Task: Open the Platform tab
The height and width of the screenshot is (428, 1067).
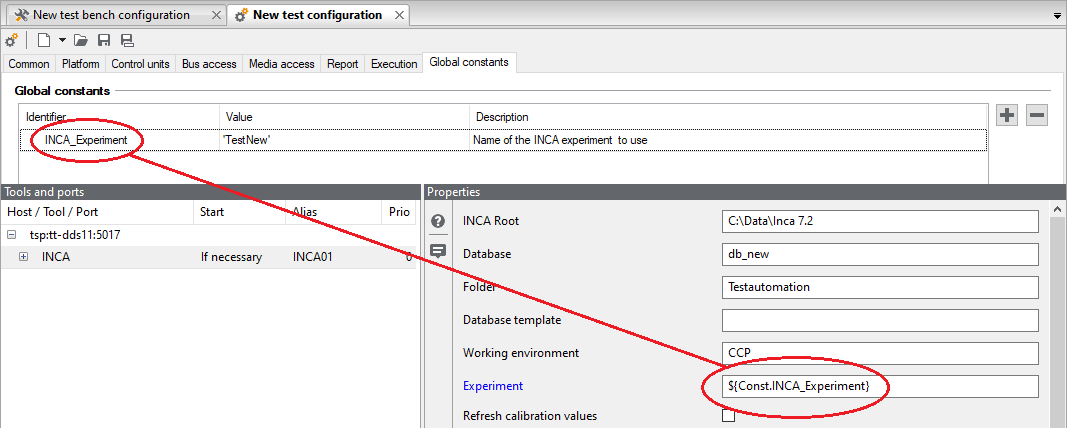Action: [x=81, y=63]
